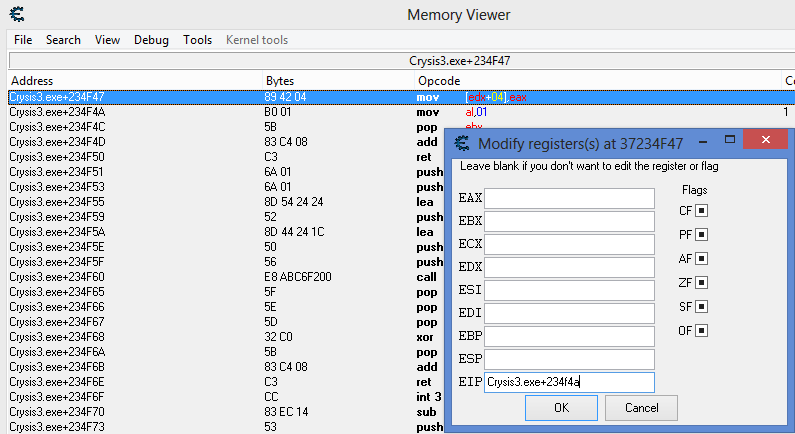Click the xor opcode in row 234F68
This screenshot has width=795, height=434.
tap(425, 337)
